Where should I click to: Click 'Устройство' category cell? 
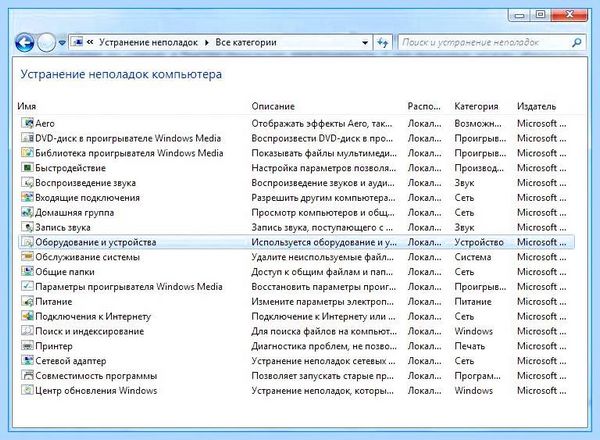[x=479, y=242]
